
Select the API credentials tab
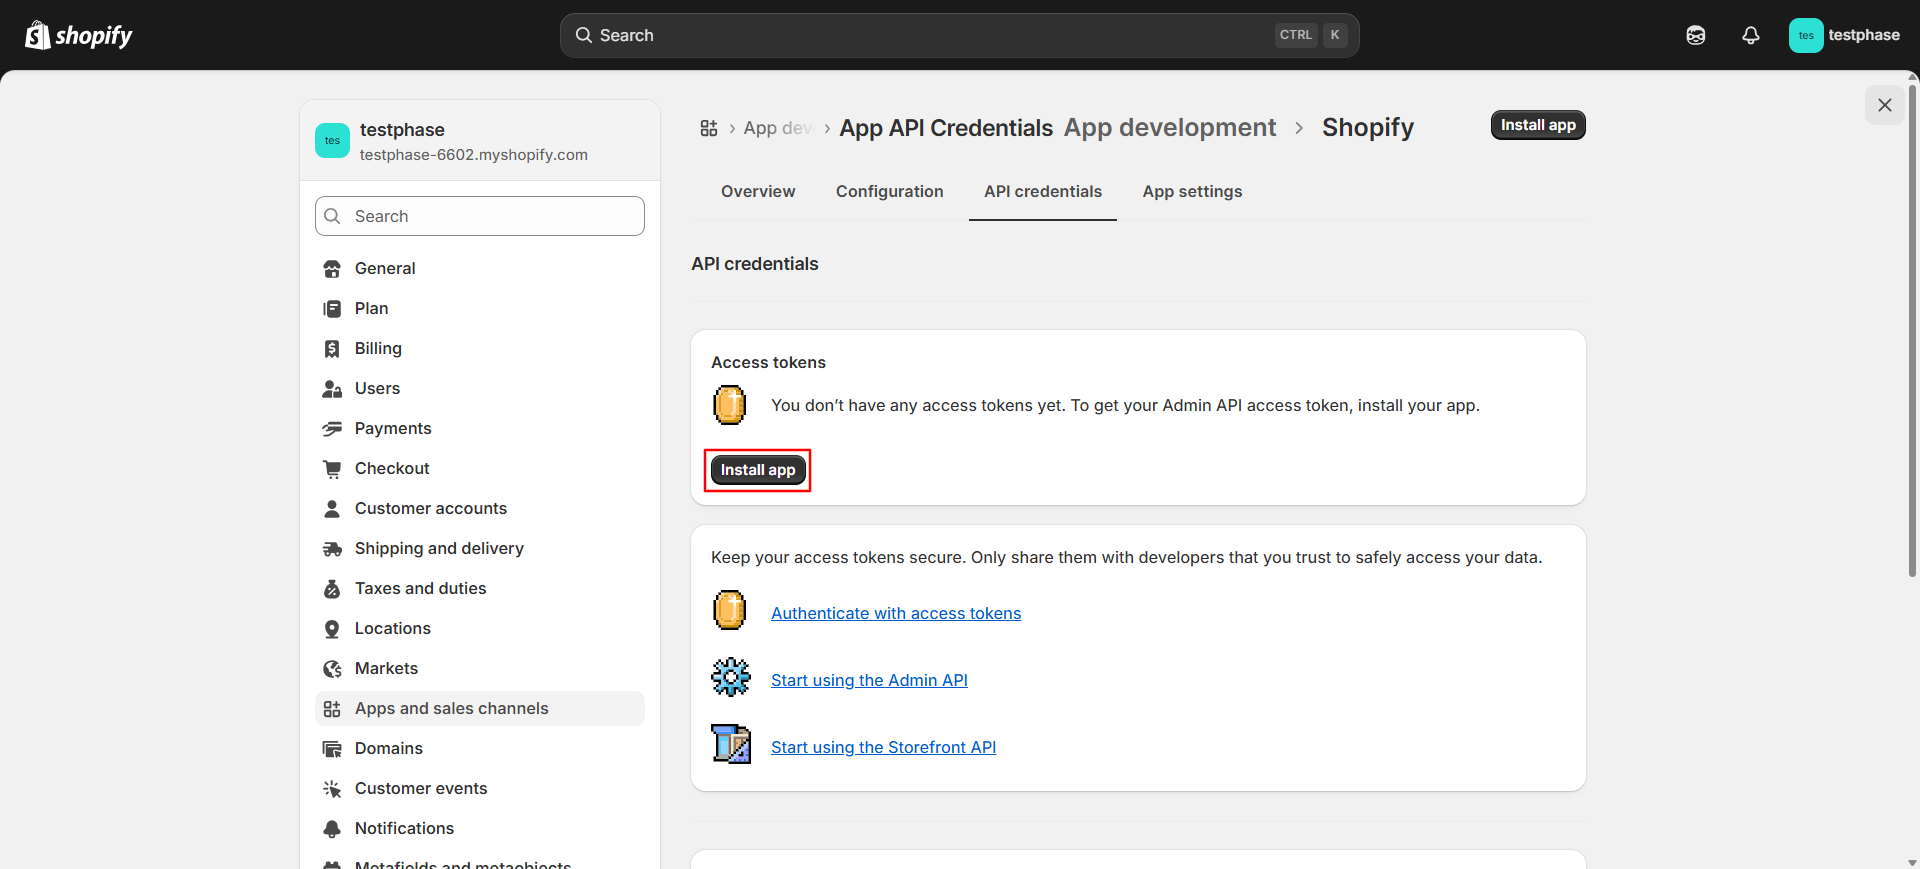1043,191
